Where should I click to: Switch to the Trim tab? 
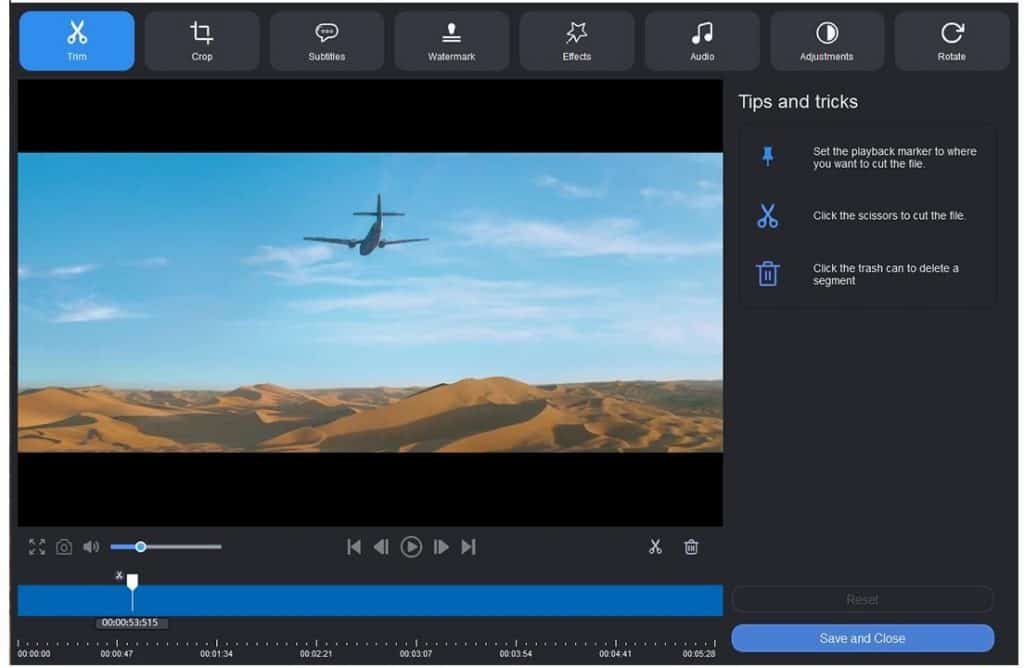(77, 41)
